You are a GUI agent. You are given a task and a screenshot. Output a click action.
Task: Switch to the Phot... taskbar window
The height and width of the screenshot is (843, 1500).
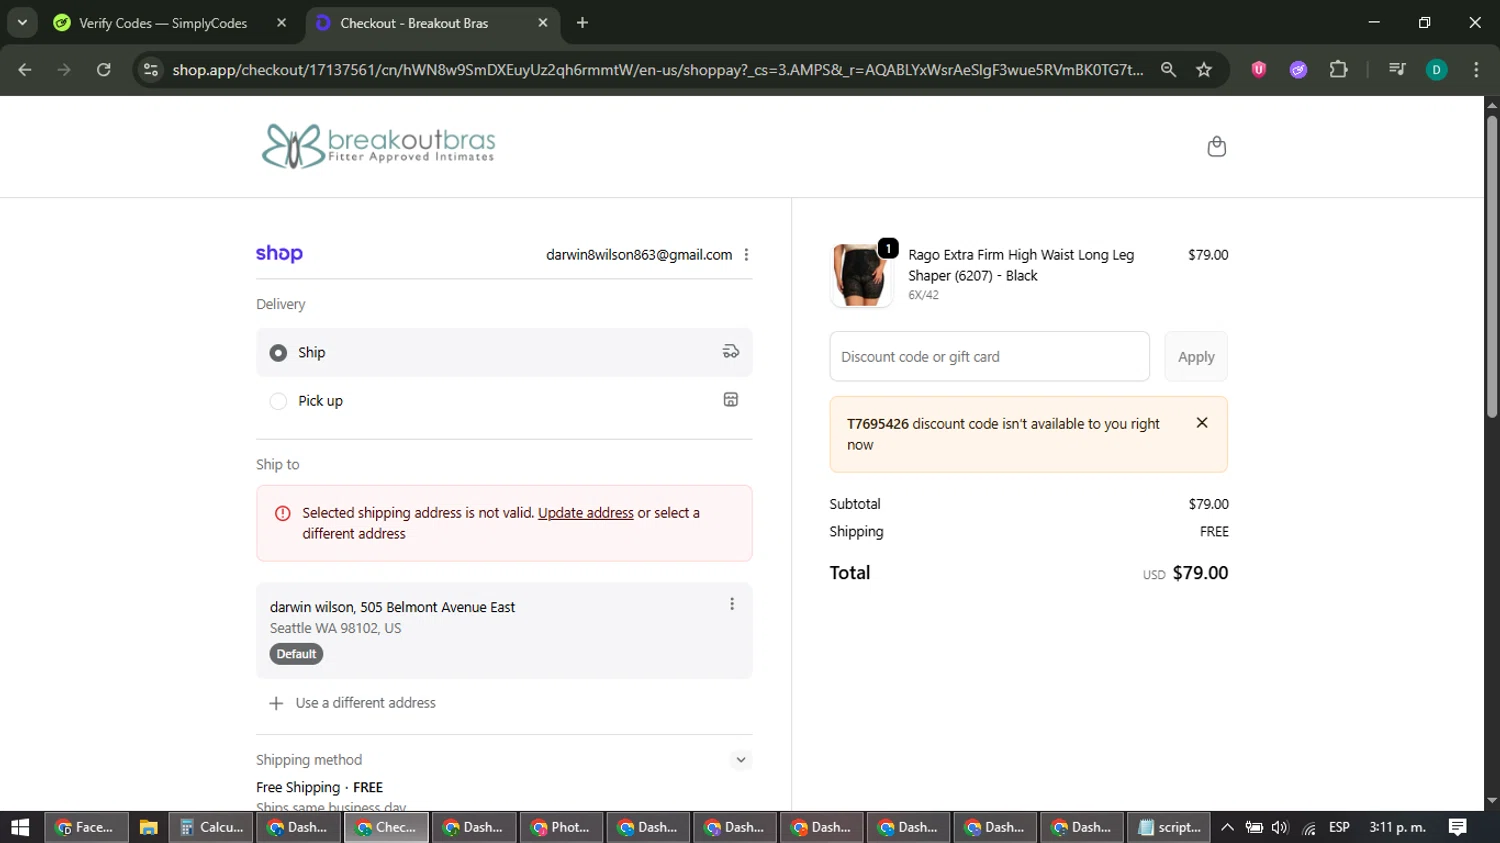point(561,827)
